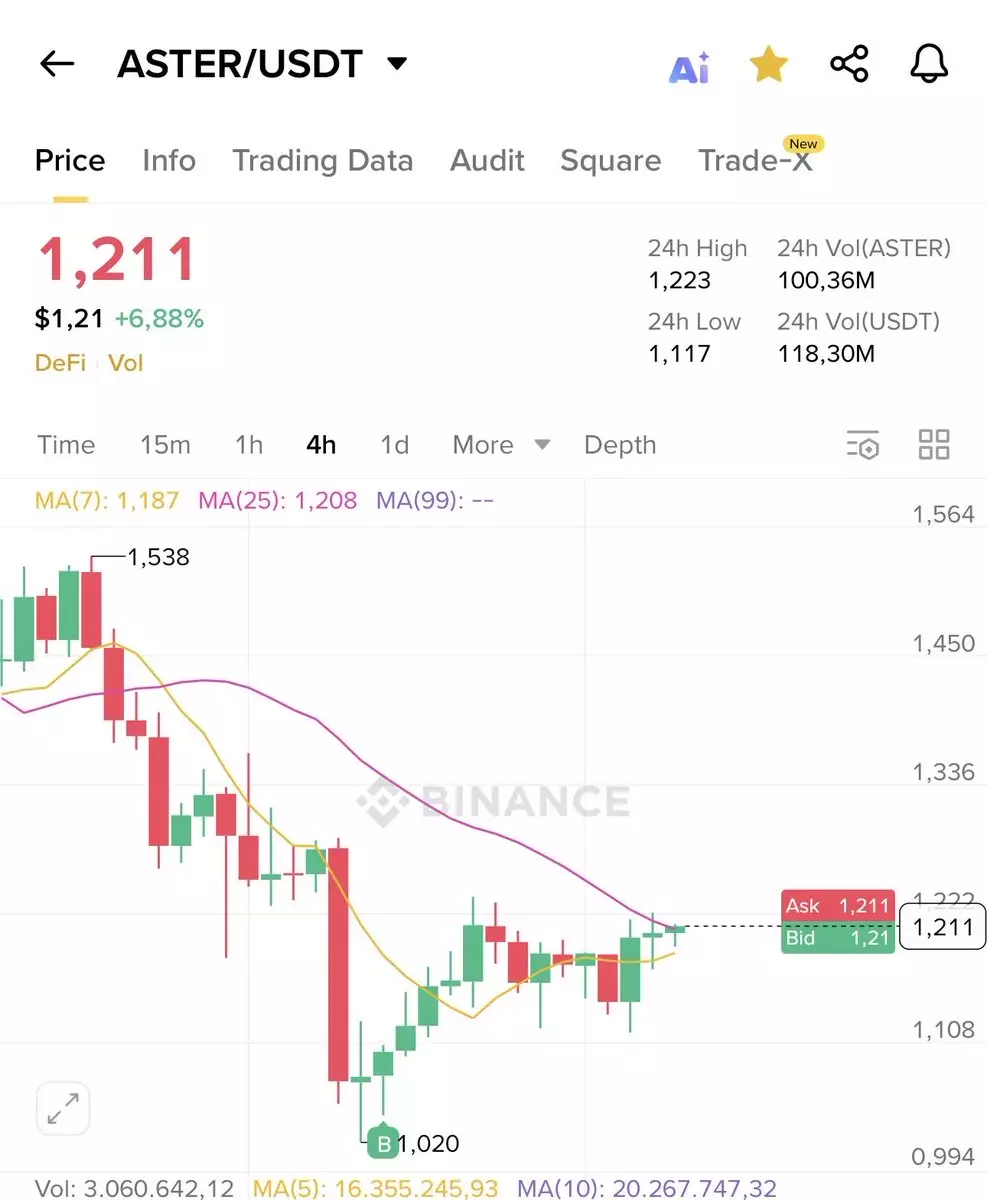Image resolution: width=987 pixels, height=1200 pixels.
Task: Open the Trading Data tab
Action: [322, 161]
